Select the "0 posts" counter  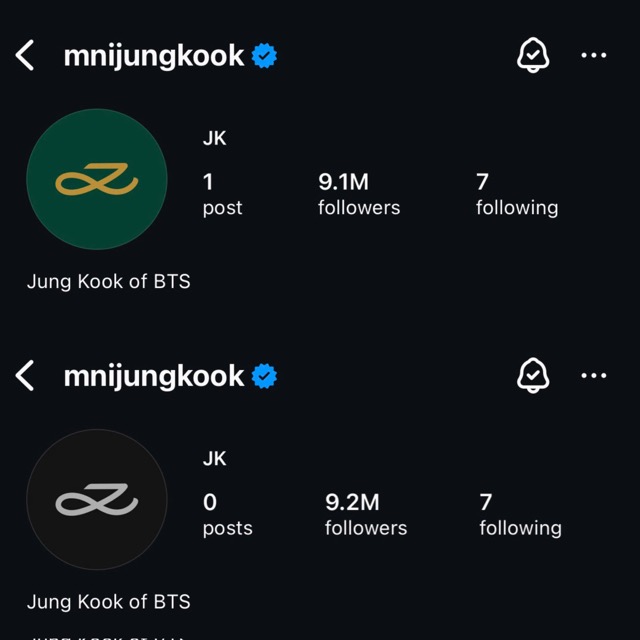tap(227, 514)
